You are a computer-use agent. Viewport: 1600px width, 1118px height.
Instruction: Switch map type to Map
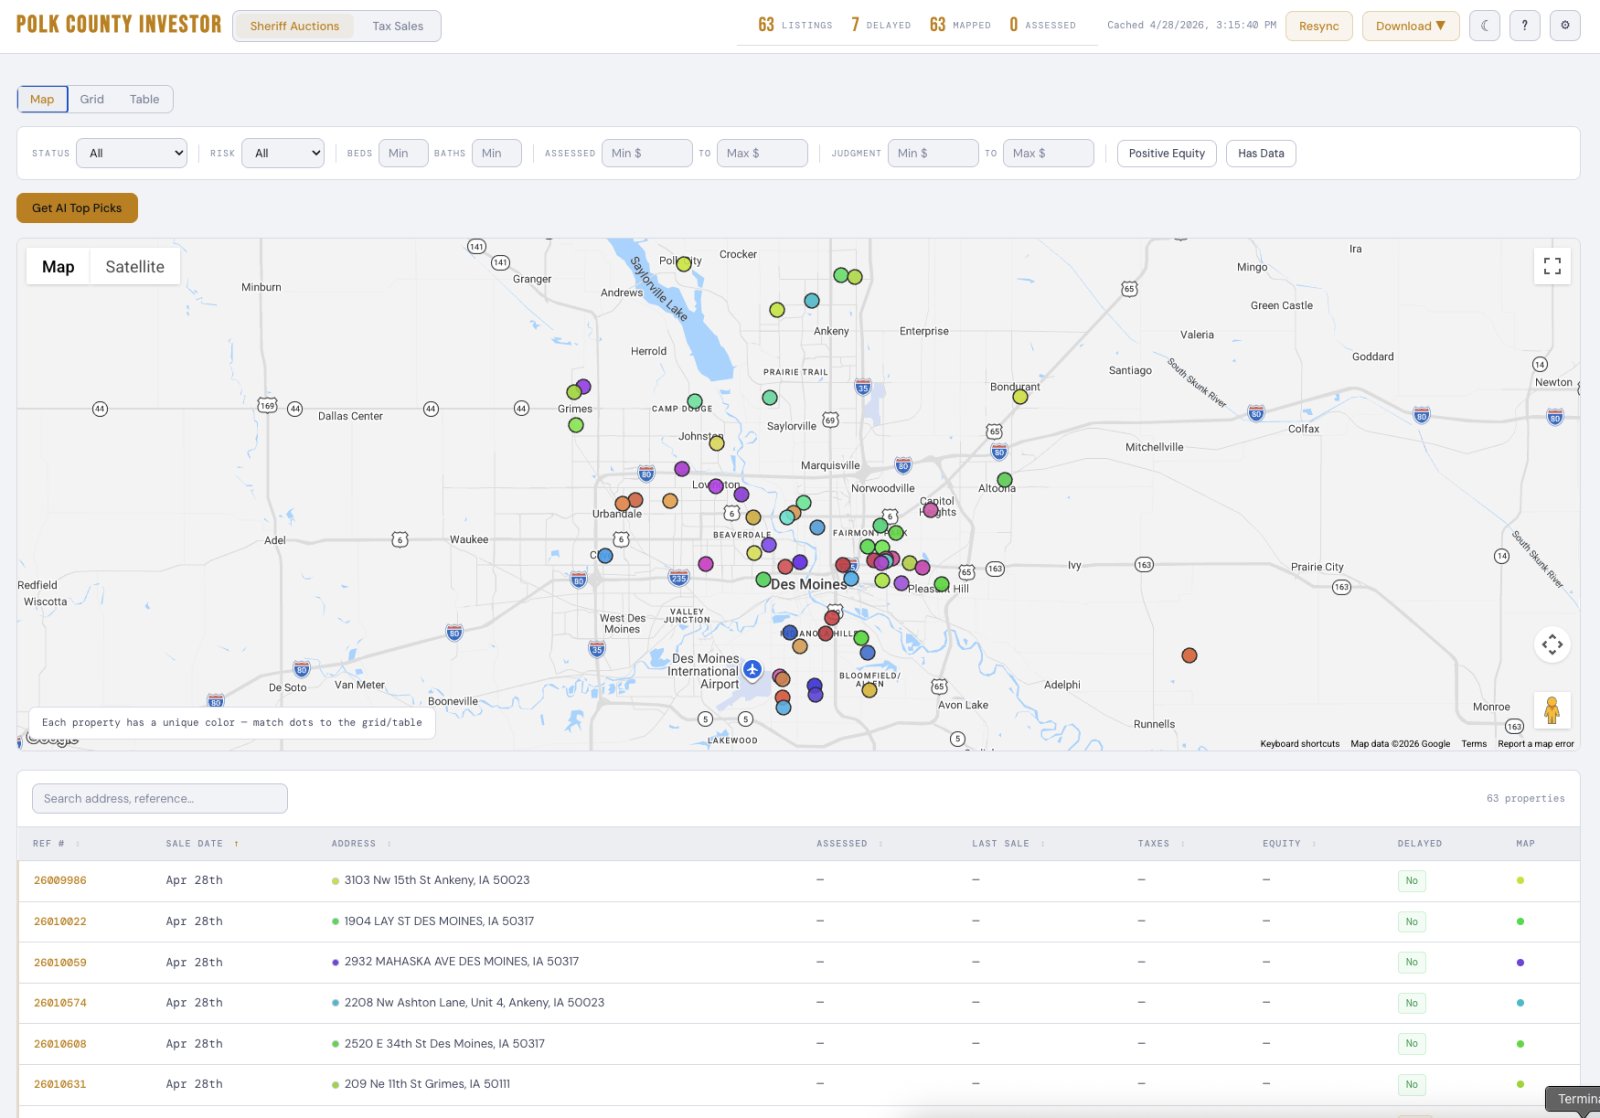(x=58, y=267)
